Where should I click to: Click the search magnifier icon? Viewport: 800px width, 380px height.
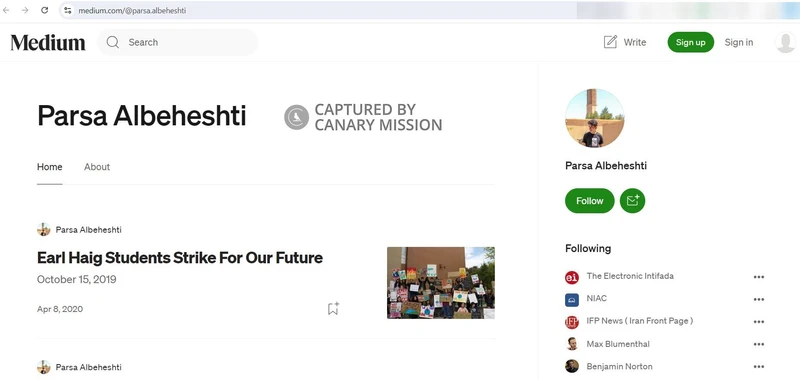(x=113, y=42)
